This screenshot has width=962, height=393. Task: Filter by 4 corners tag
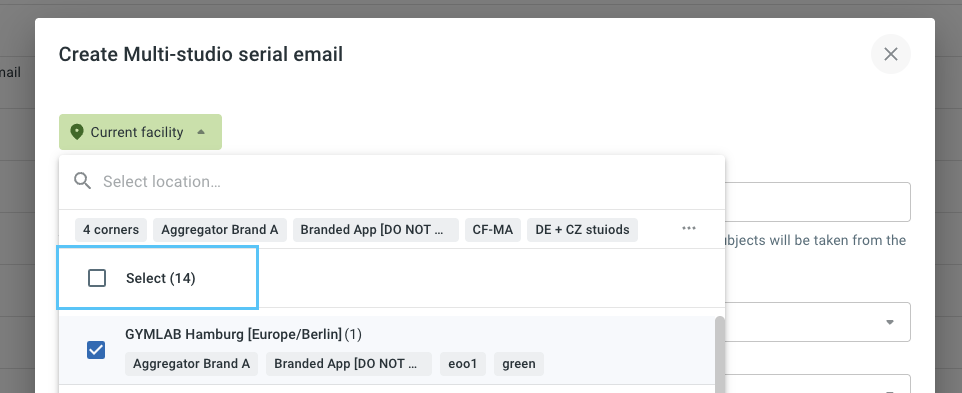(x=111, y=230)
